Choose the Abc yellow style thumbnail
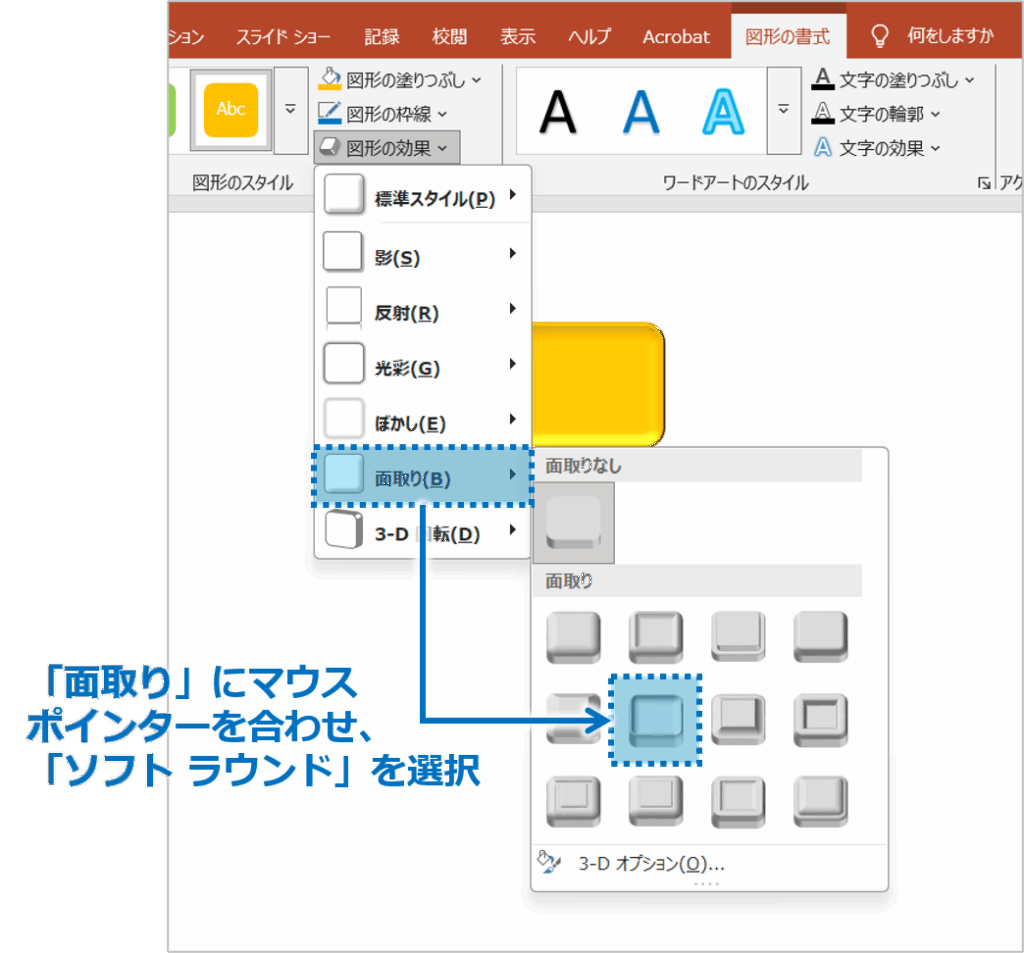Image resolution: width=1024 pixels, height=953 pixels. (230, 110)
